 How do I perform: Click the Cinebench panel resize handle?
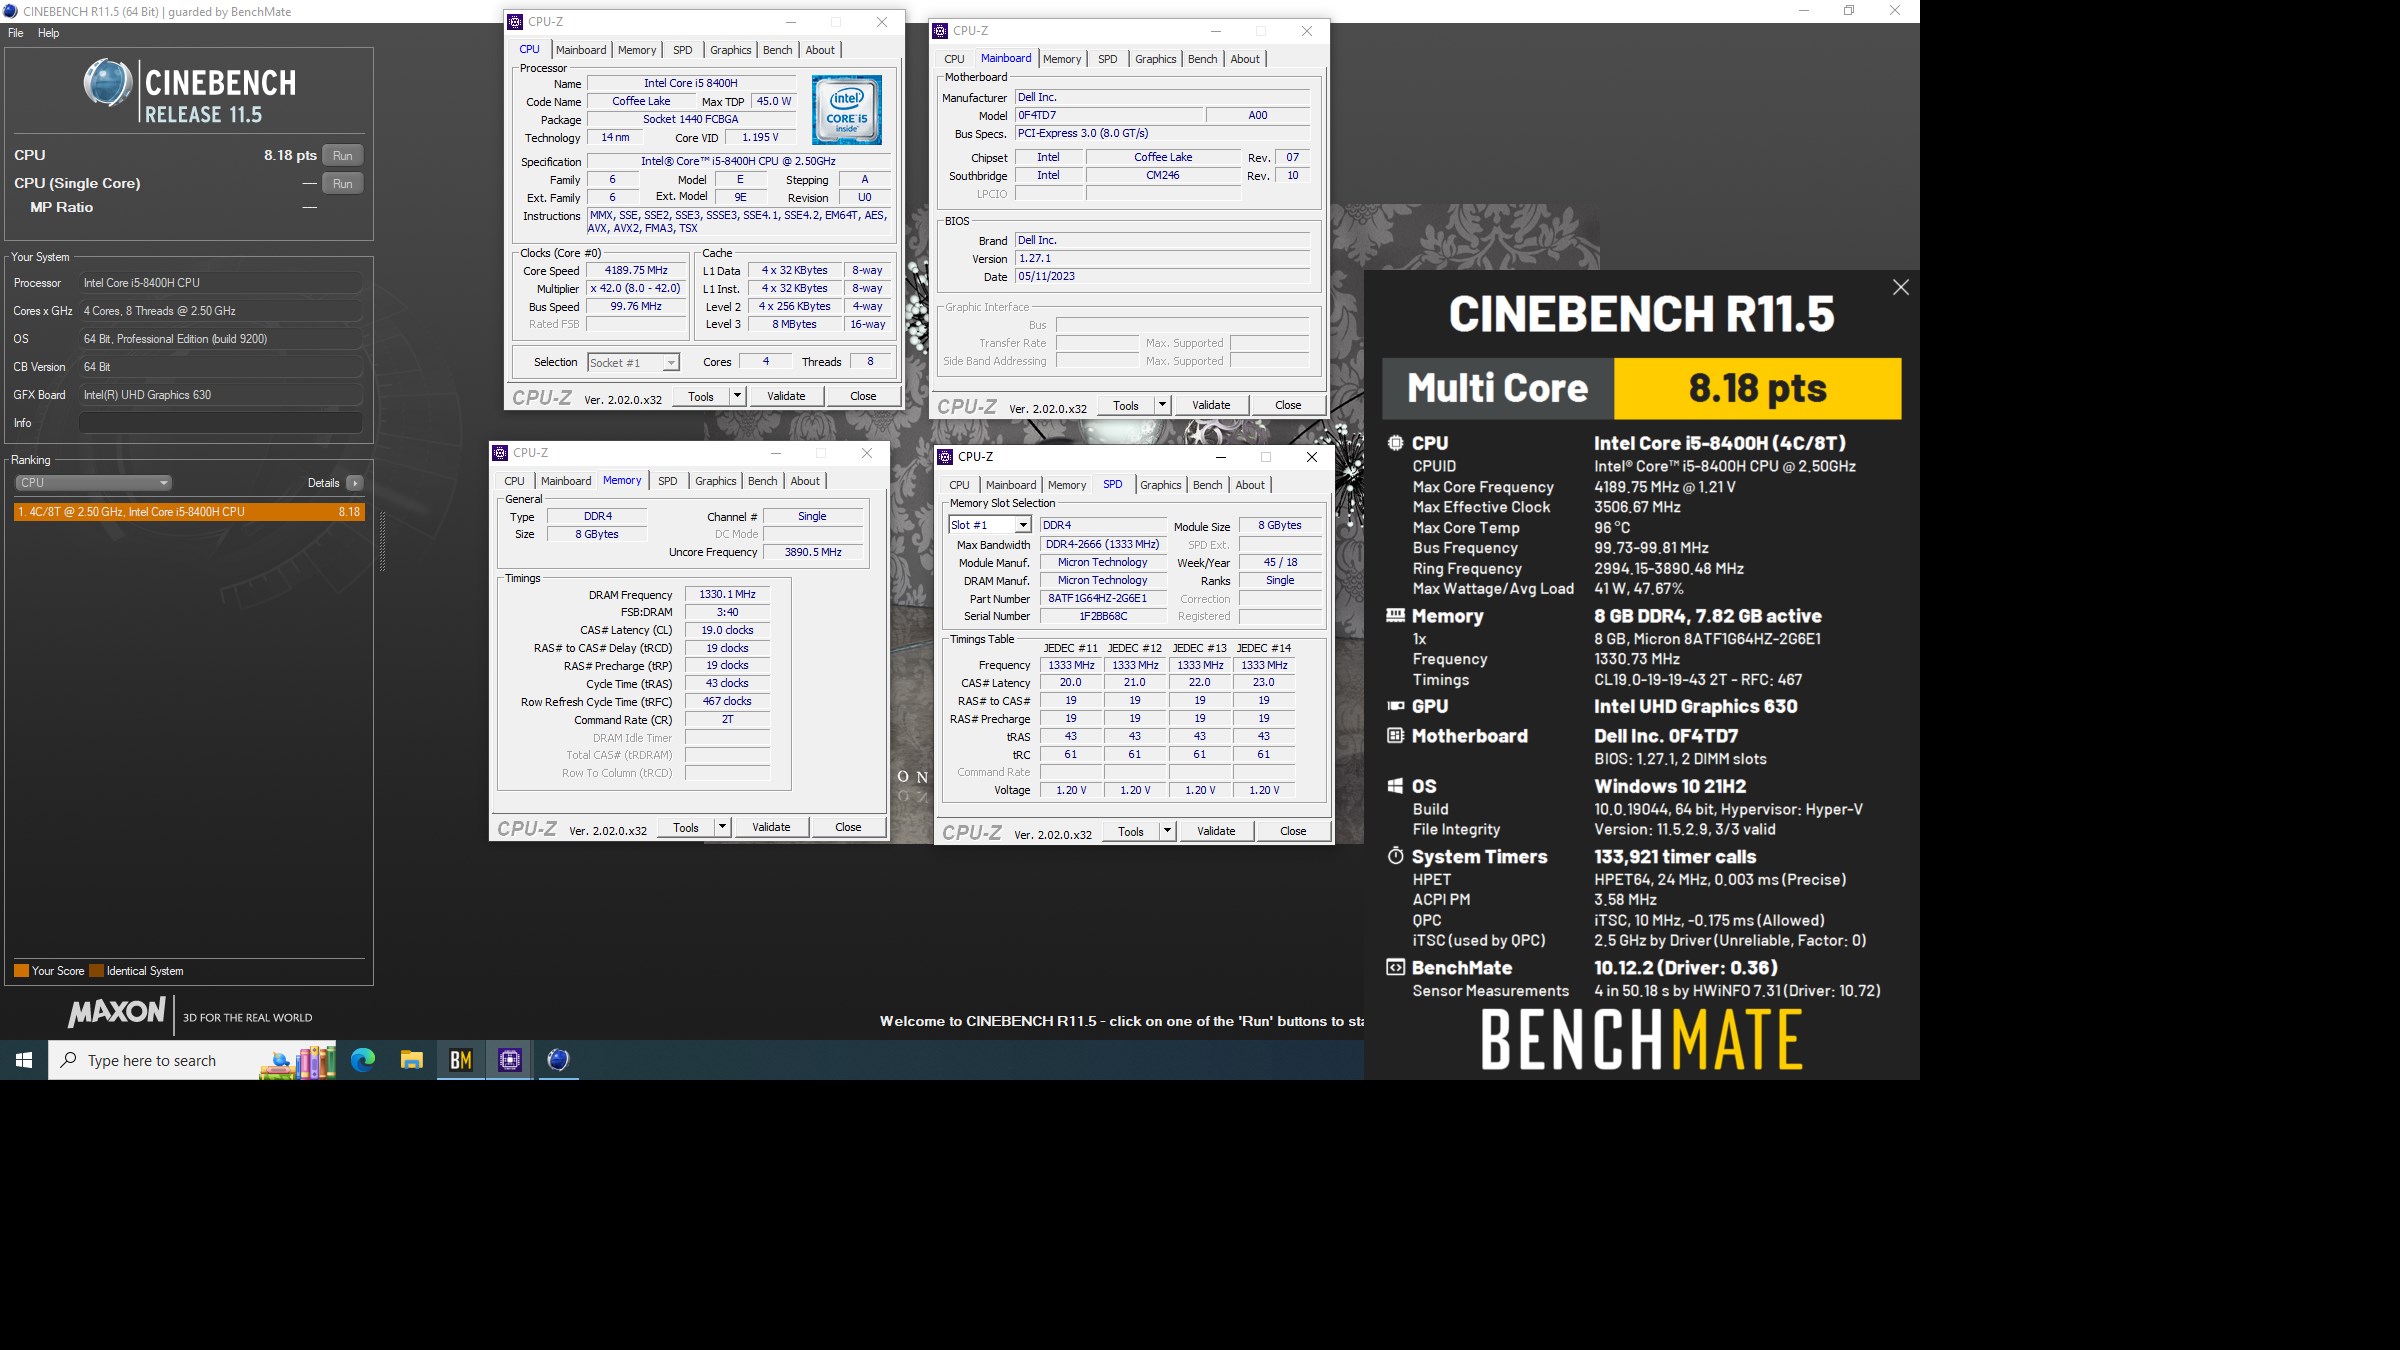tap(382, 541)
